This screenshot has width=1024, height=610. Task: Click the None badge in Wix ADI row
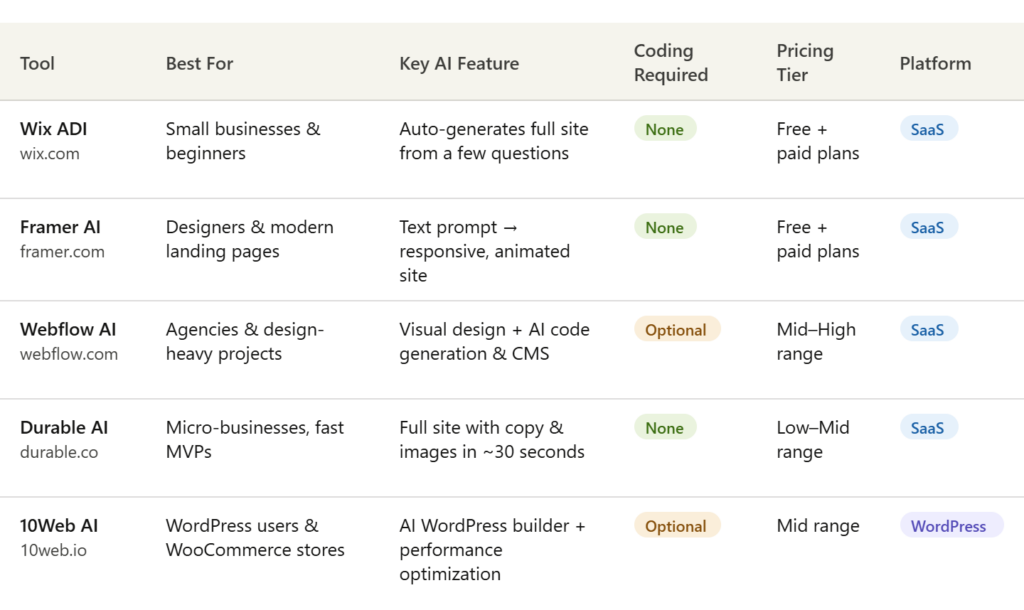665,129
